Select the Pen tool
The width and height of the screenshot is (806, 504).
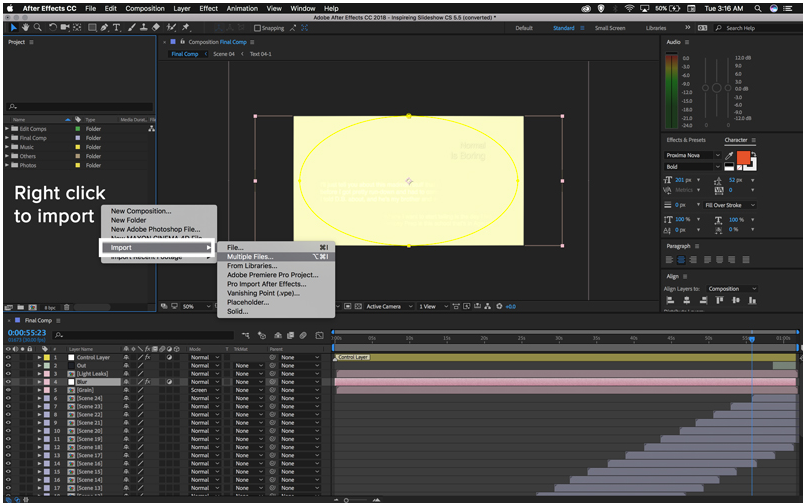point(103,28)
